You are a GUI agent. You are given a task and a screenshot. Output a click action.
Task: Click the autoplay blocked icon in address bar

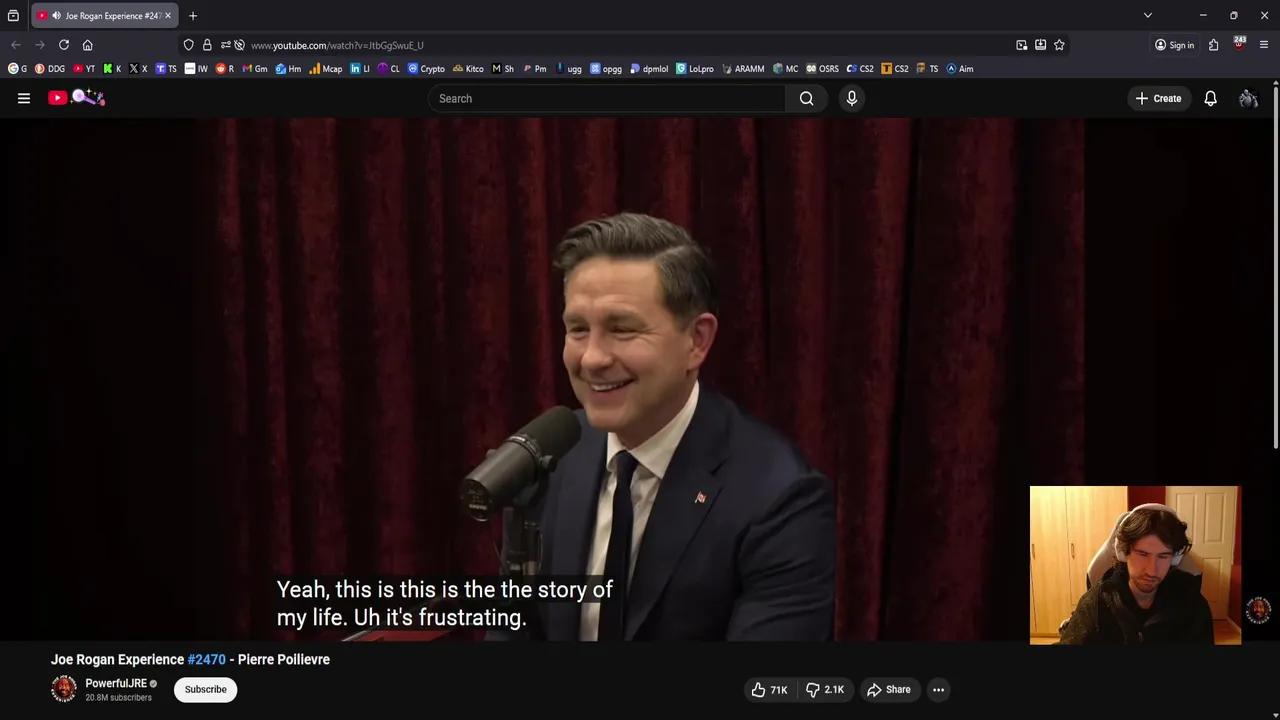[239, 45]
